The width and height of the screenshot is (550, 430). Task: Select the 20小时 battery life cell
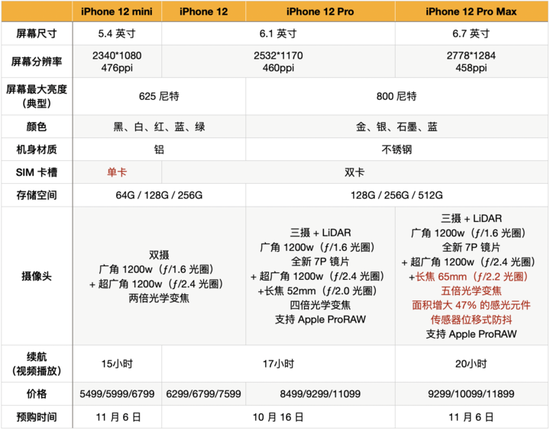[471, 364]
